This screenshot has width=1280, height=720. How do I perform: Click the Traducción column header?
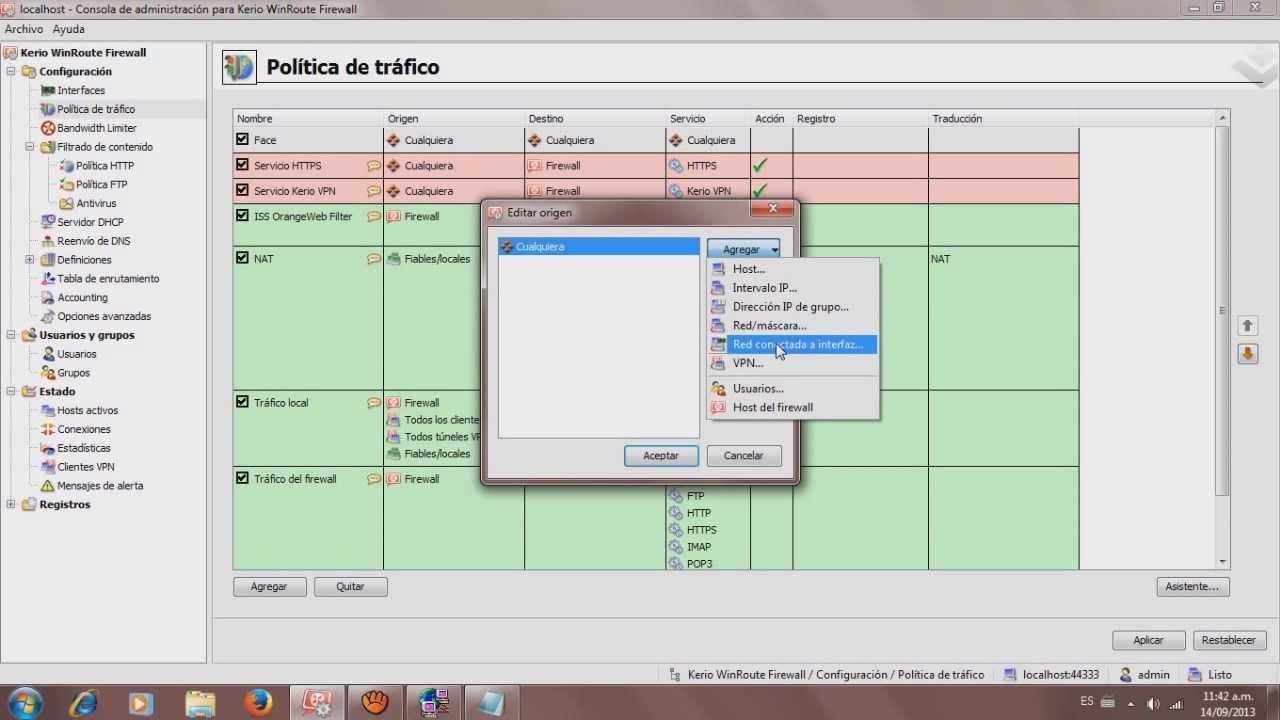pyautogui.click(x=1003, y=119)
